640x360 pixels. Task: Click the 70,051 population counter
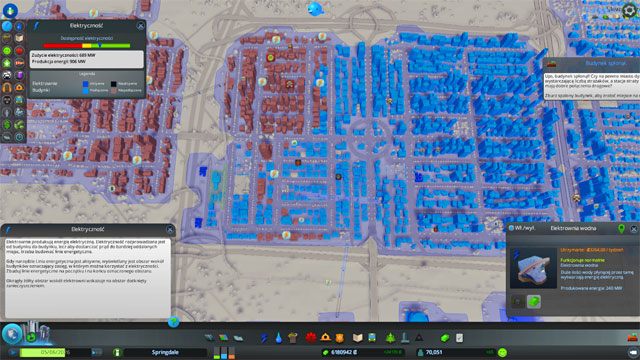pyautogui.click(x=433, y=352)
